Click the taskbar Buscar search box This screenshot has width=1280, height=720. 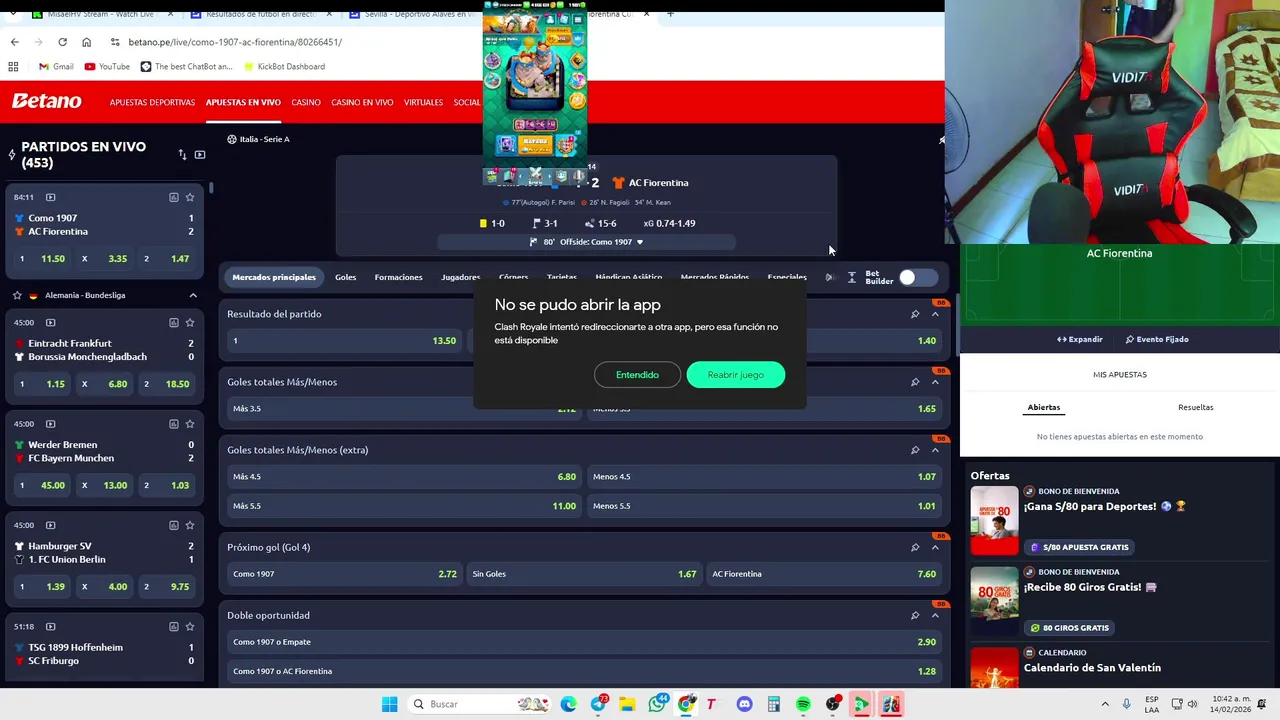coord(480,704)
